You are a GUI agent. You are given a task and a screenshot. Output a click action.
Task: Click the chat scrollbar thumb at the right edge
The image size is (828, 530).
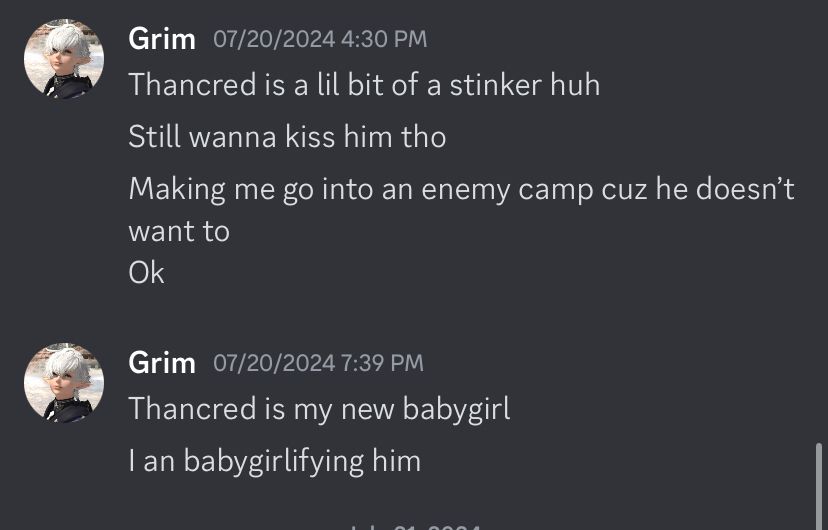coord(818,486)
